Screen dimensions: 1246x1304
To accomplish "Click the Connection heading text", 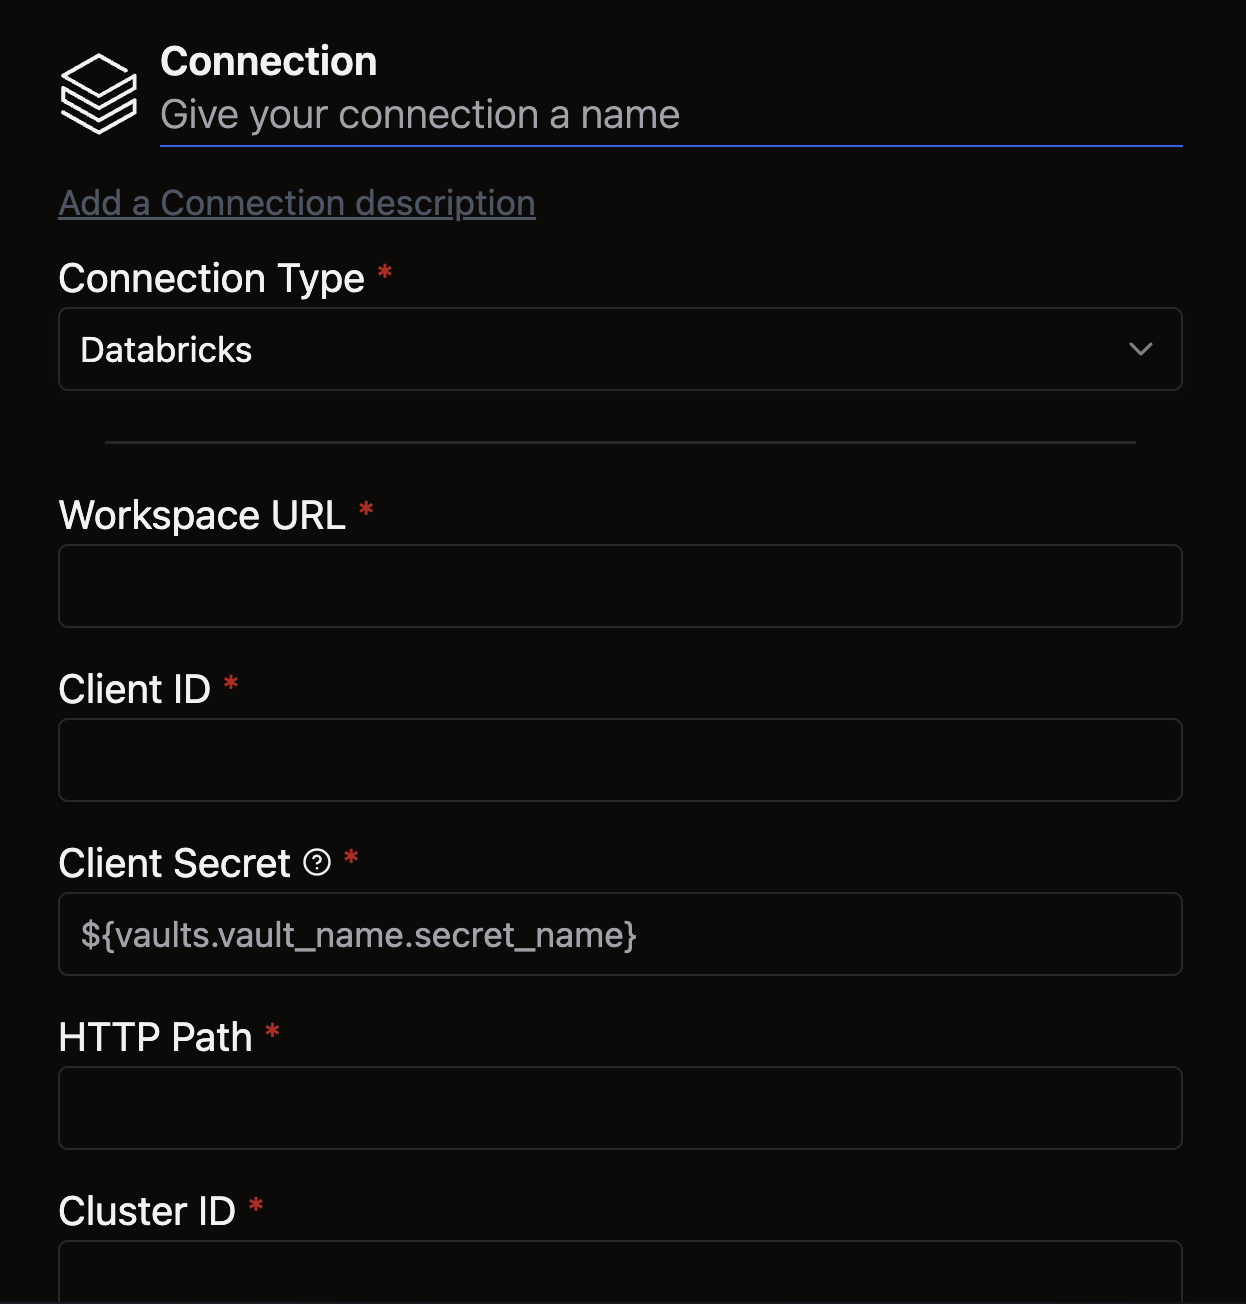I will [269, 62].
